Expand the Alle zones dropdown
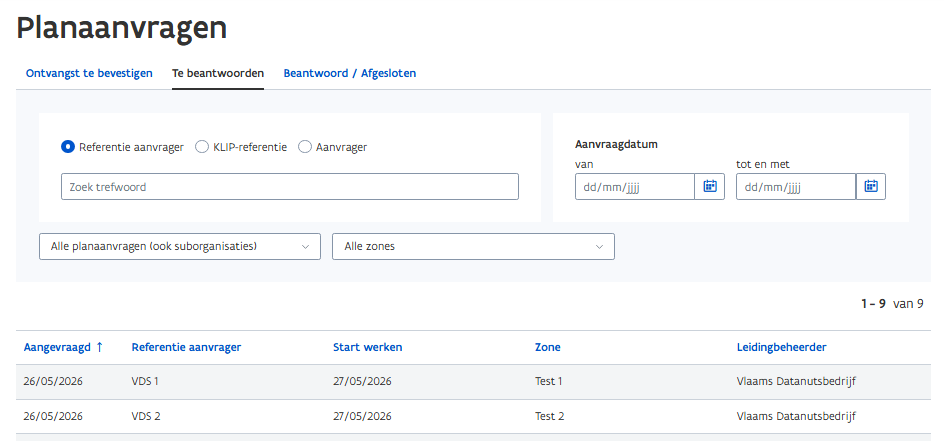This screenshot has width=944, height=441. [473, 247]
